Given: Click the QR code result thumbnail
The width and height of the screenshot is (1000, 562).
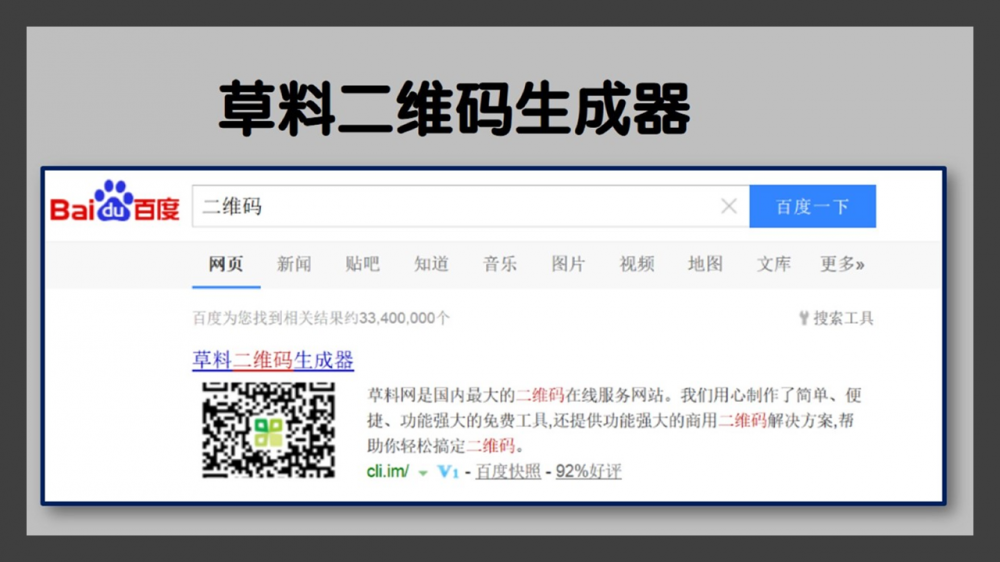Looking at the screenshot, I should pyautogui.click(x=268, y=429).
